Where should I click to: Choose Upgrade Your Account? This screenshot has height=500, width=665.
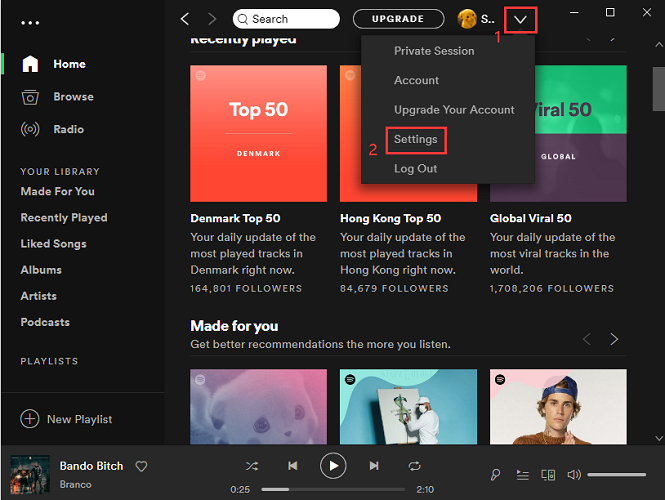click(x=454, y=110)
